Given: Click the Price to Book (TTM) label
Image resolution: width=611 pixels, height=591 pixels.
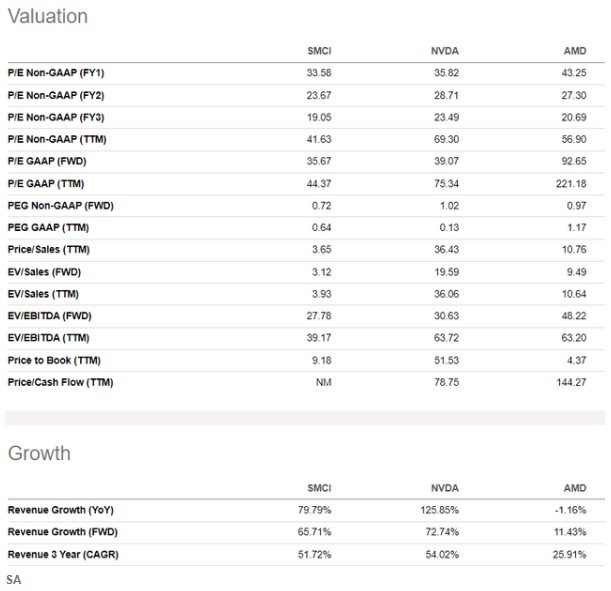Looking at the screenshot, I should 54,360.
